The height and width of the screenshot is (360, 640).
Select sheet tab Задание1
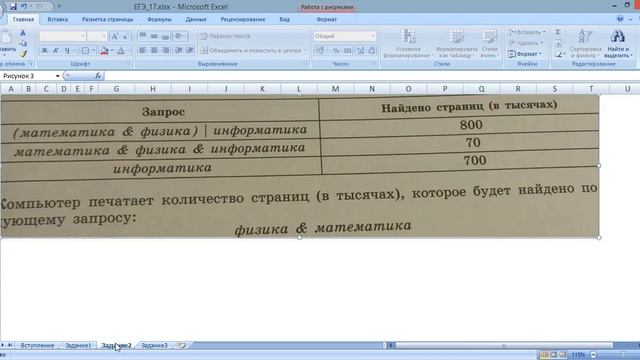coord(78,345)
